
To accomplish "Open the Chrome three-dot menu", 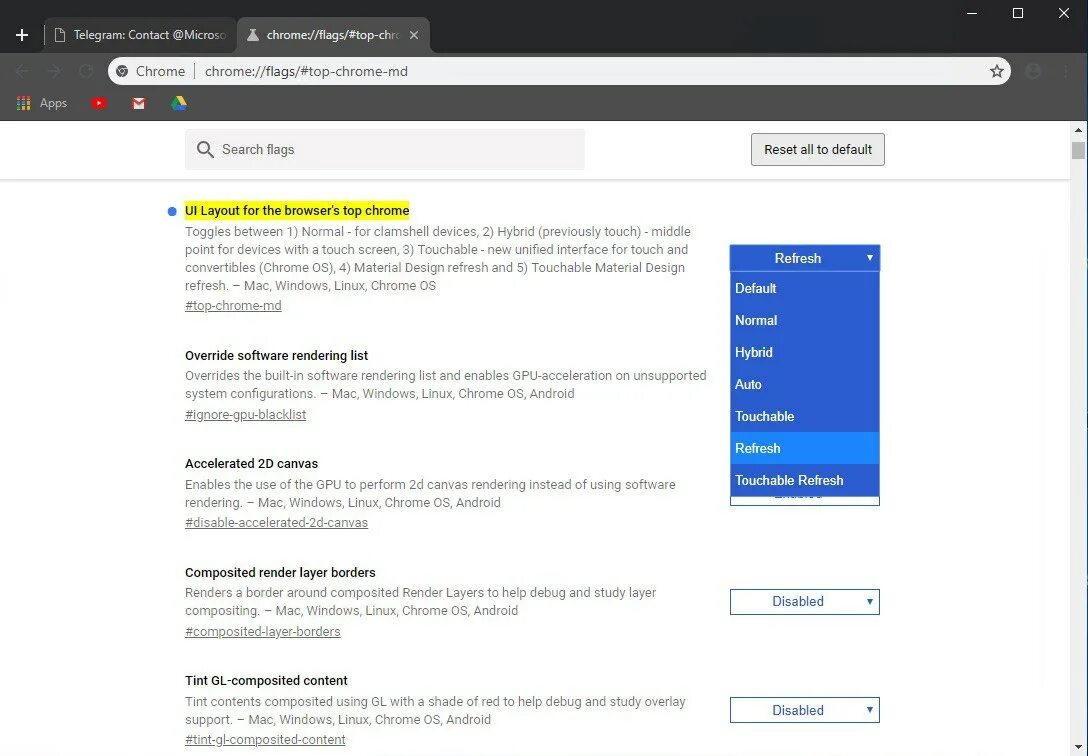I will 1066,71.
